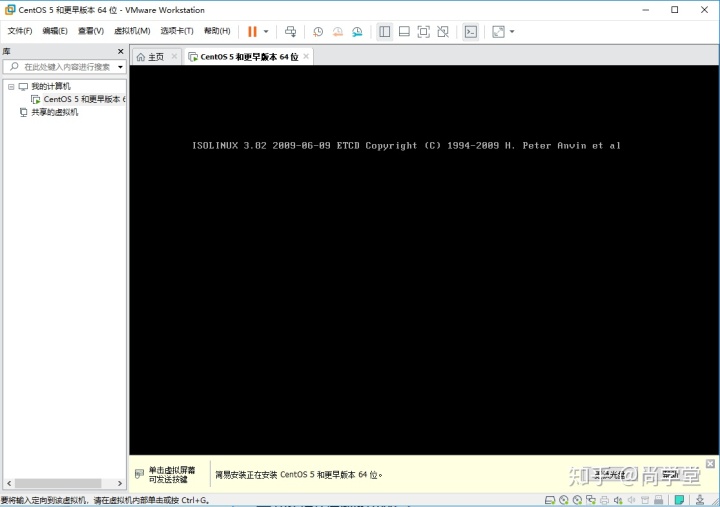
Task: Click the stretch guest display icon
Action: point(498,32)
